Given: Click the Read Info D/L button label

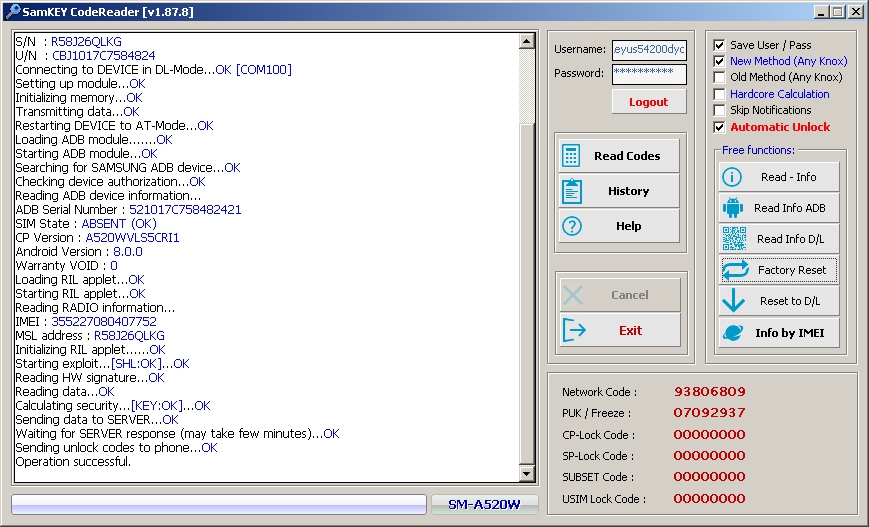Looking at the screenshot, I should tap(790, 239).
